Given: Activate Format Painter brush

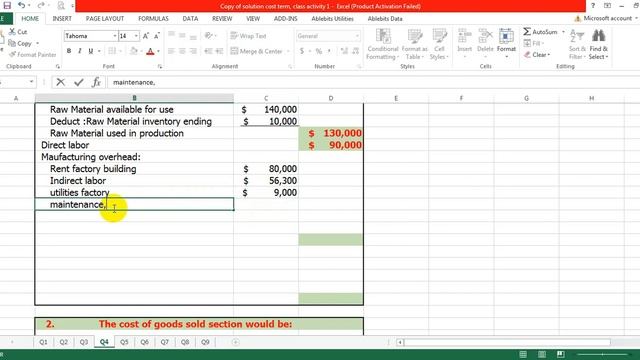Looking at the screenshot, I should click(33, 55).
